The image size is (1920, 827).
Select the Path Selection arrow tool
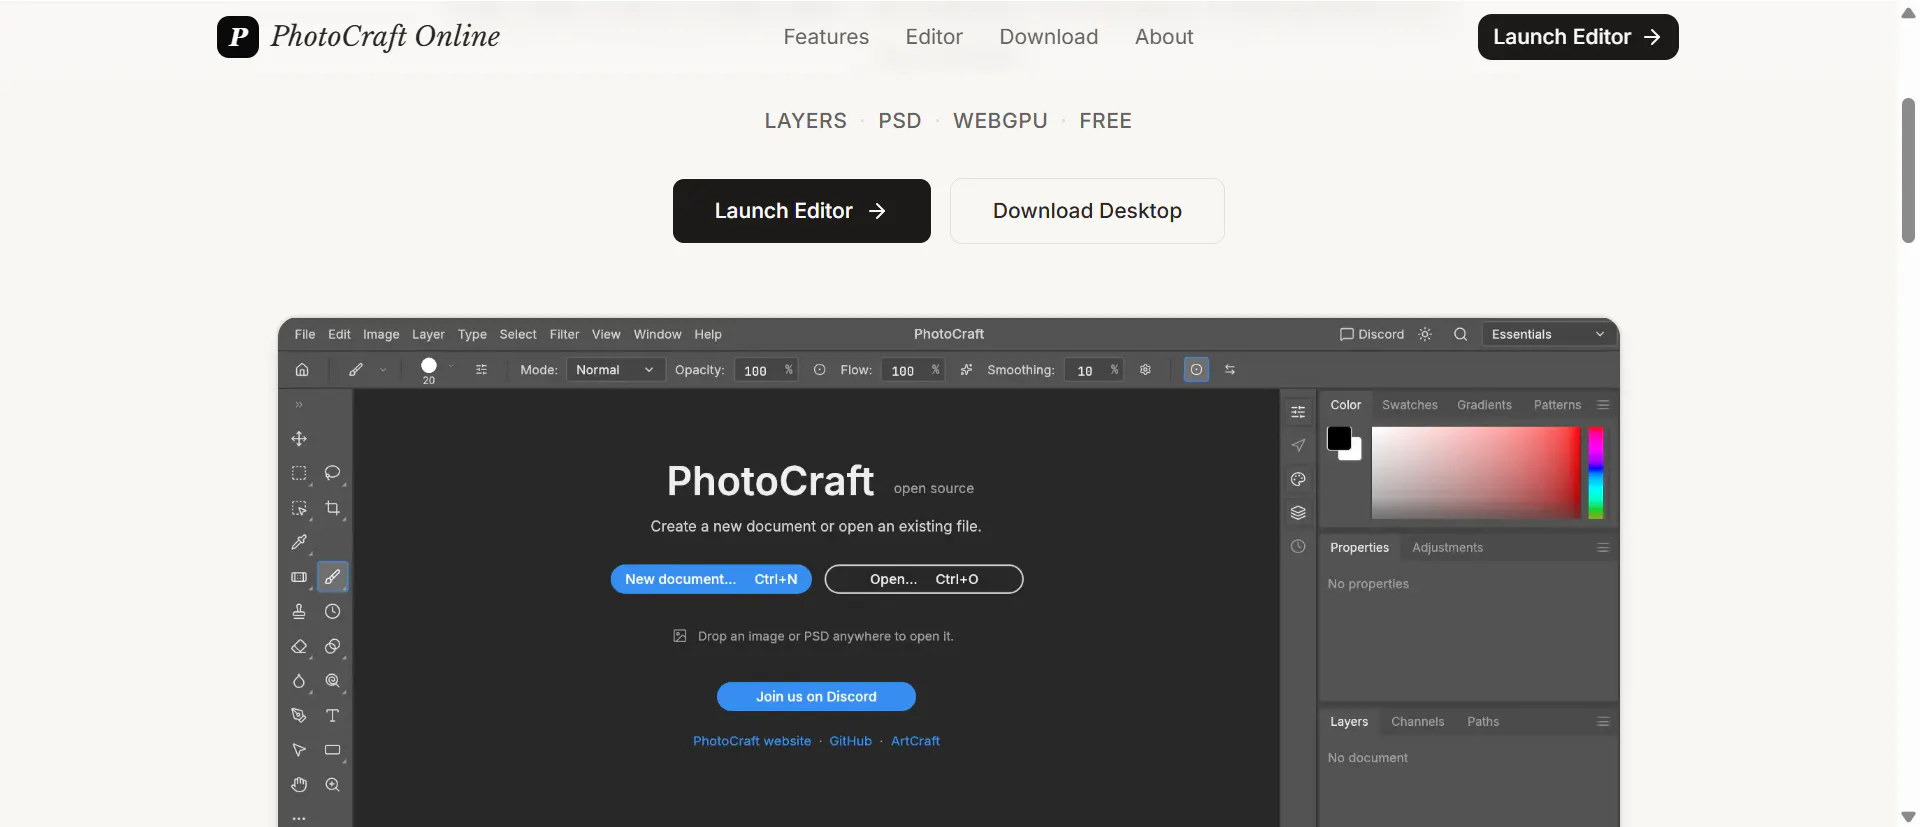pyautogui.click(x=299, y=750)
